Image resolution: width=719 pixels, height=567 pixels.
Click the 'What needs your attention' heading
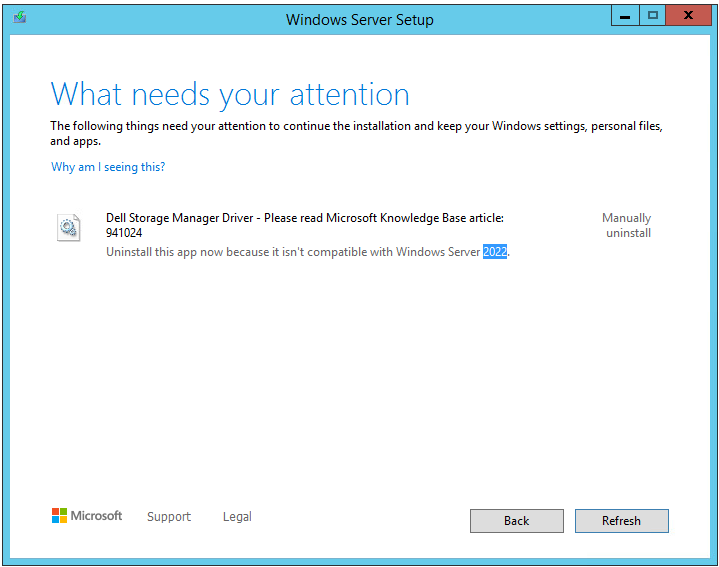(x=230, y=95)
